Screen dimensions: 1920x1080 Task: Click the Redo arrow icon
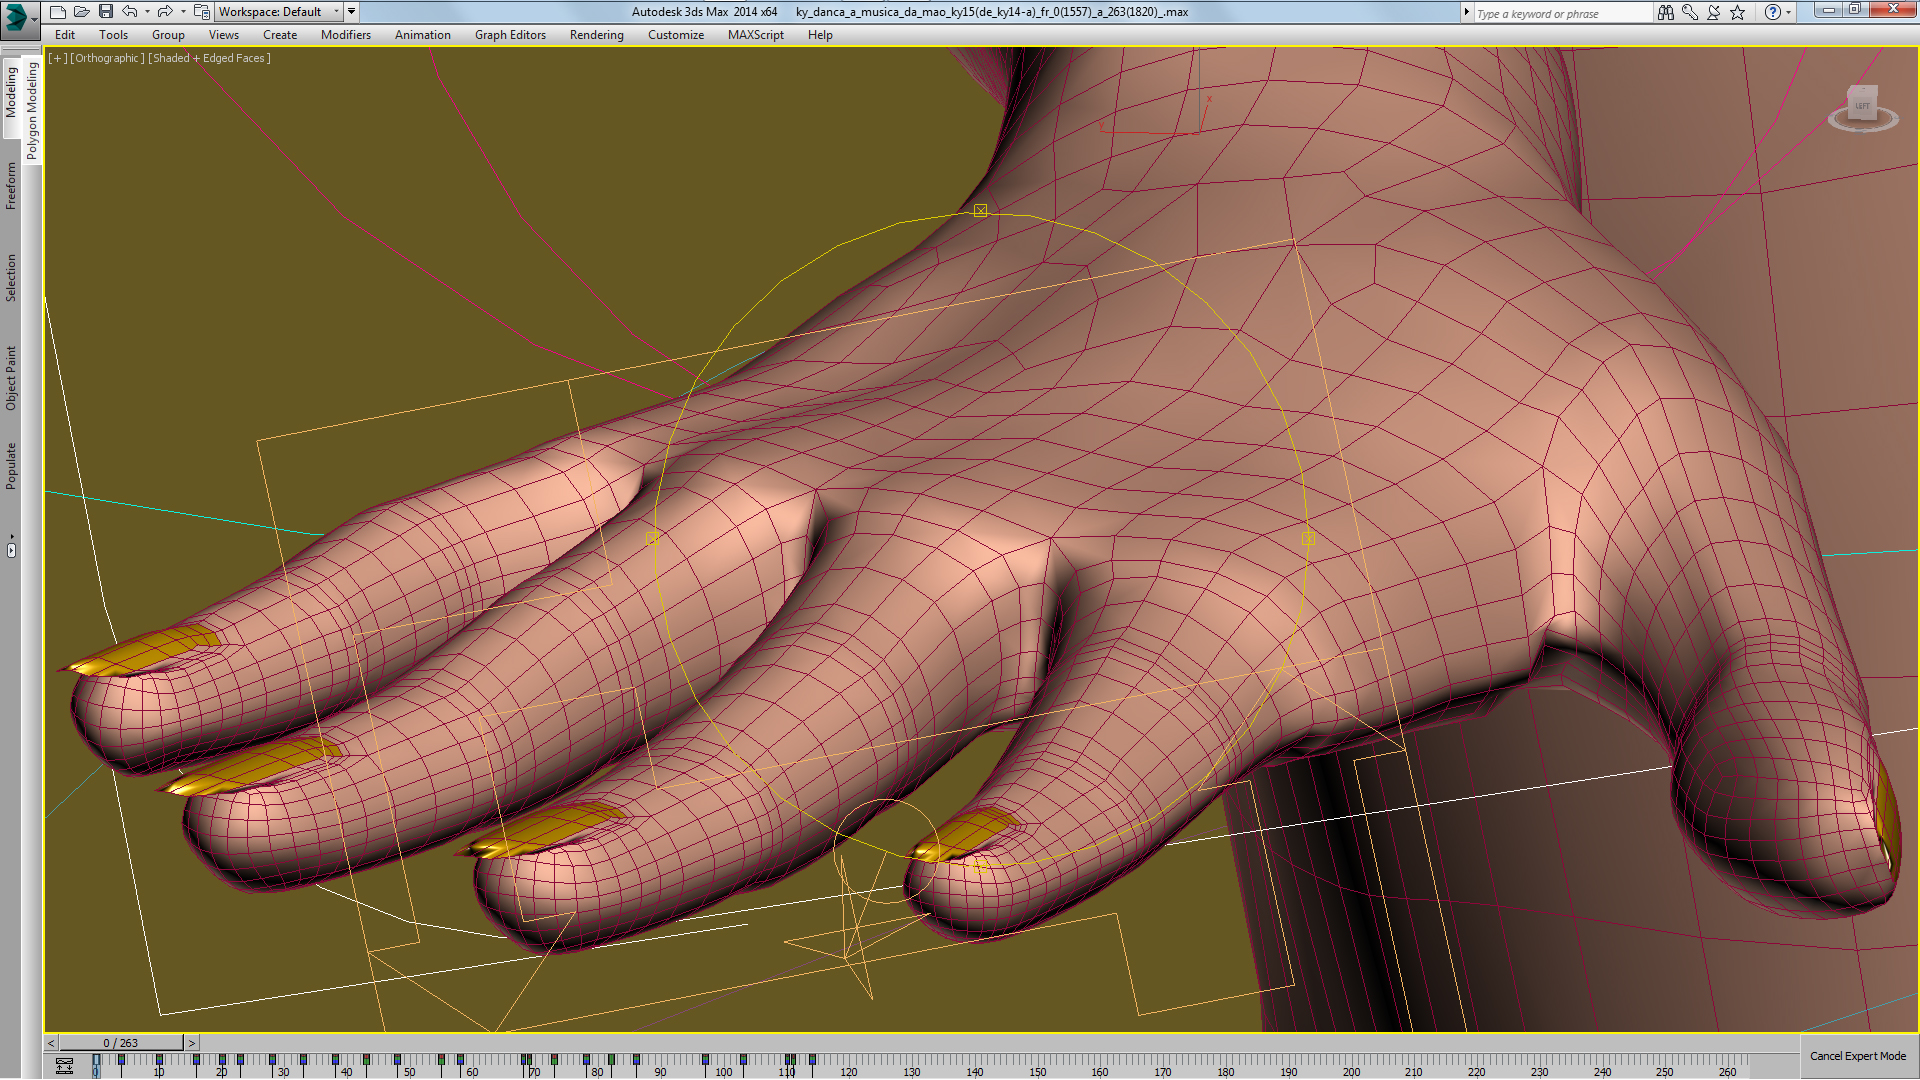pyautogui.click(x=165, y=12)
